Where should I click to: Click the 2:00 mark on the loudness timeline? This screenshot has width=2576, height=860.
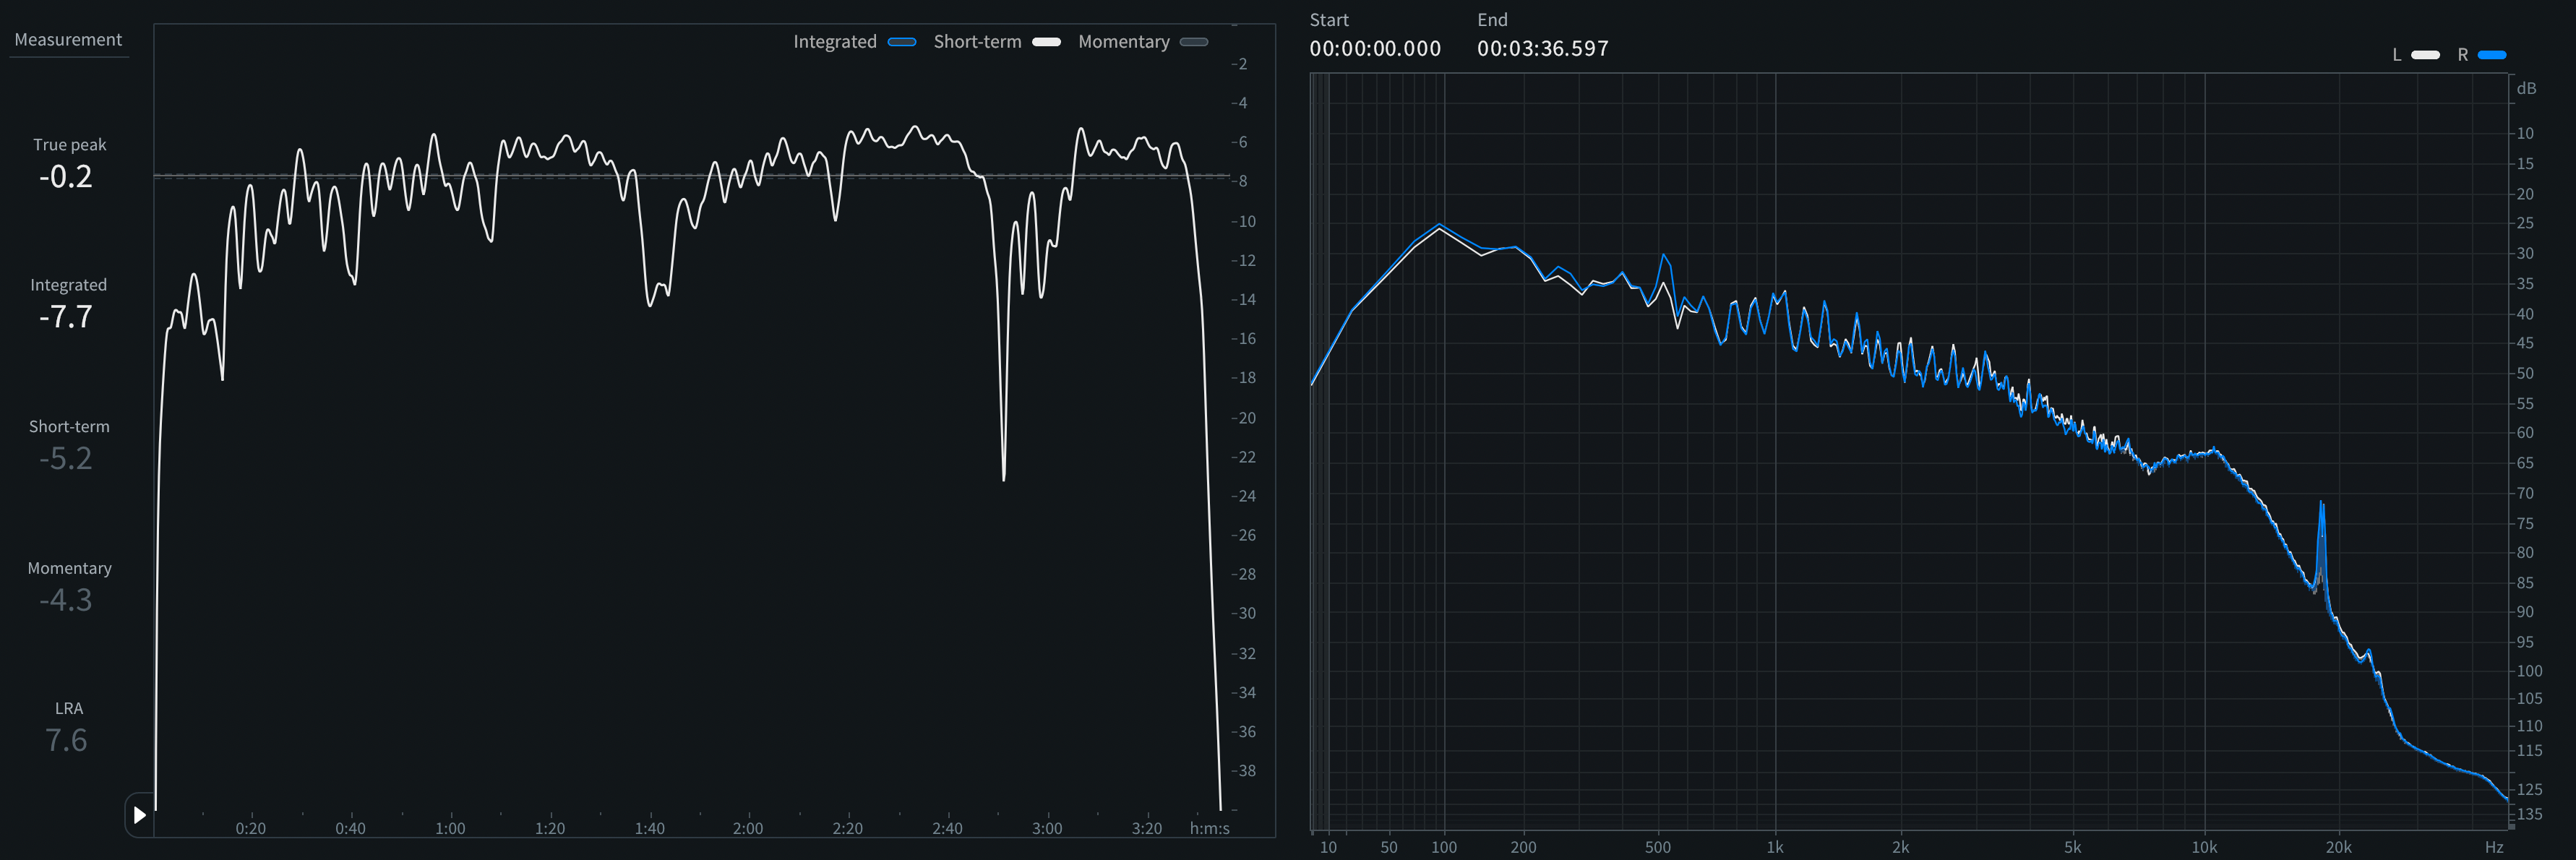(x=748, y=829)
